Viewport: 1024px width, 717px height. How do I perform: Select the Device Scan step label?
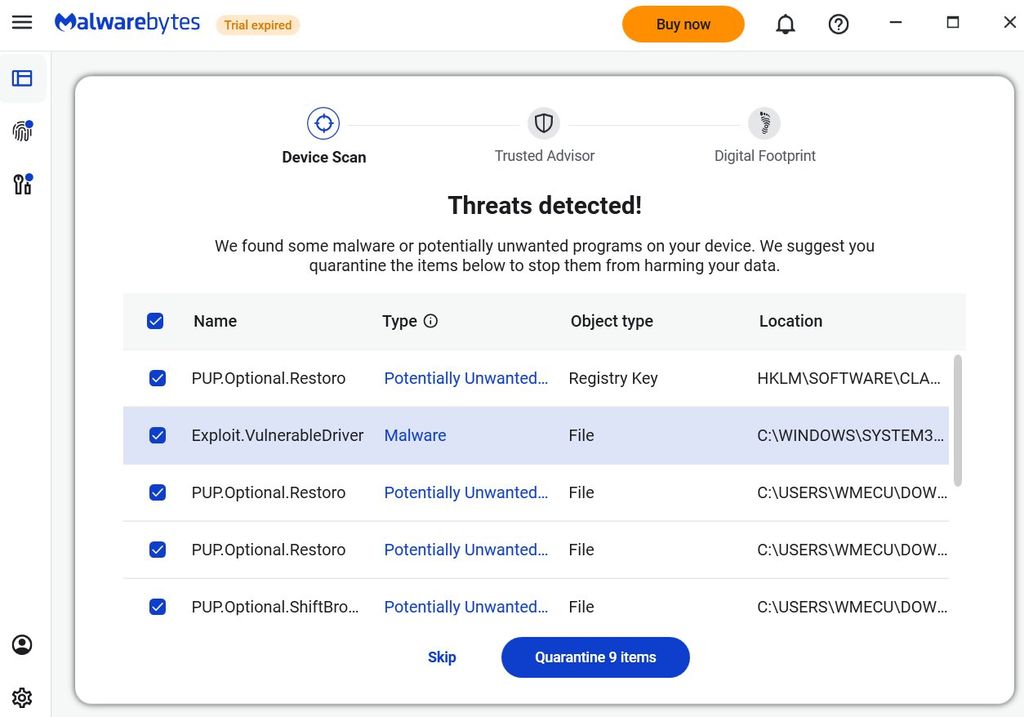pyautogui.click(x=324, y=157)
